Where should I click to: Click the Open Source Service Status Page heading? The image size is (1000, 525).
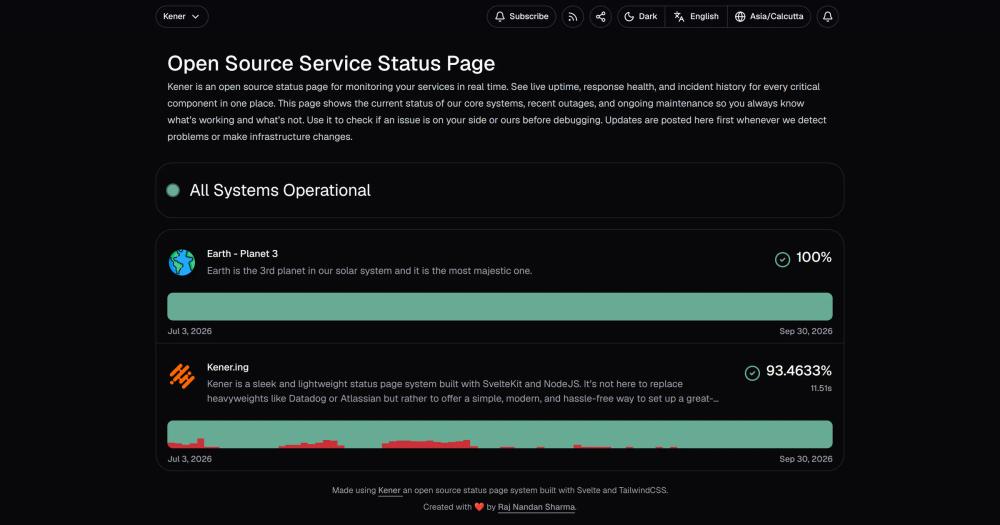tap(331, 63)
